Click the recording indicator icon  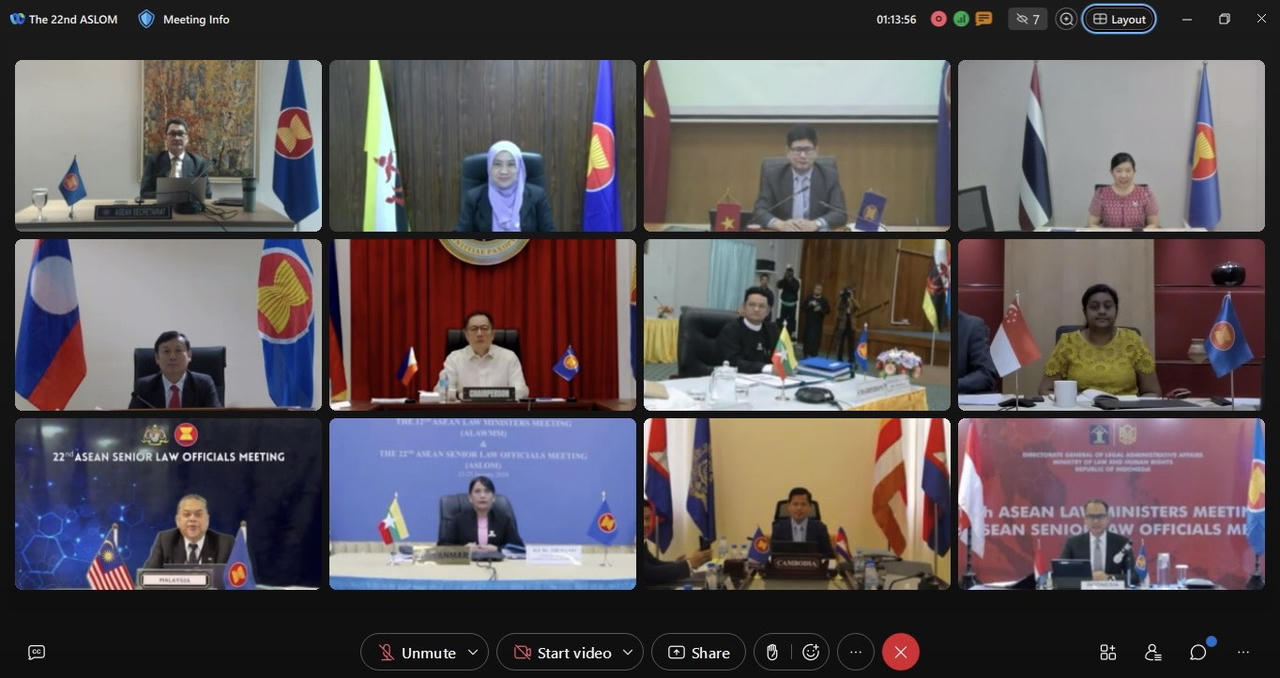938,18
